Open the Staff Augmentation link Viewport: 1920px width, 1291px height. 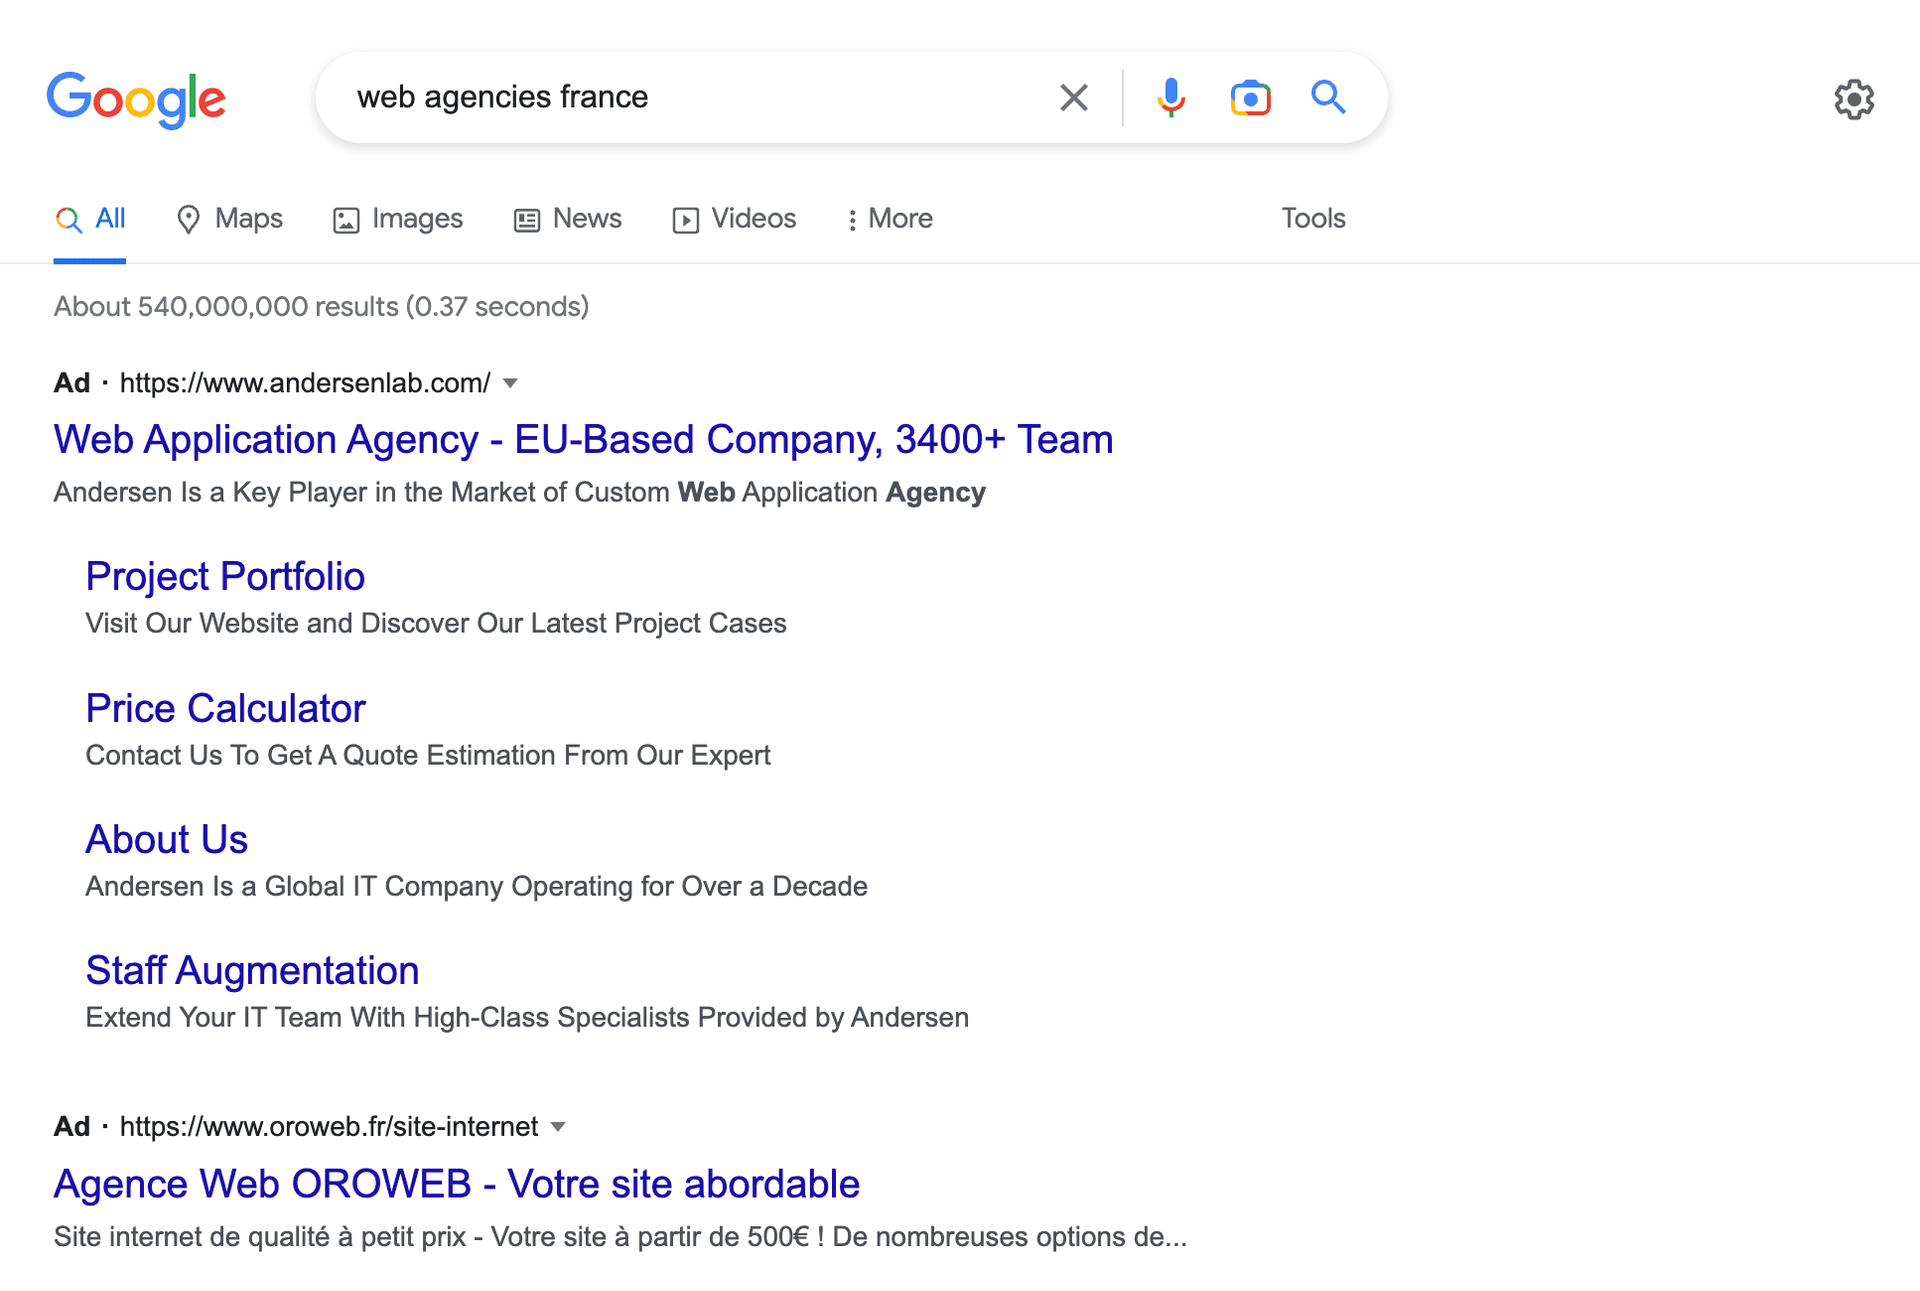pos(252,970)
